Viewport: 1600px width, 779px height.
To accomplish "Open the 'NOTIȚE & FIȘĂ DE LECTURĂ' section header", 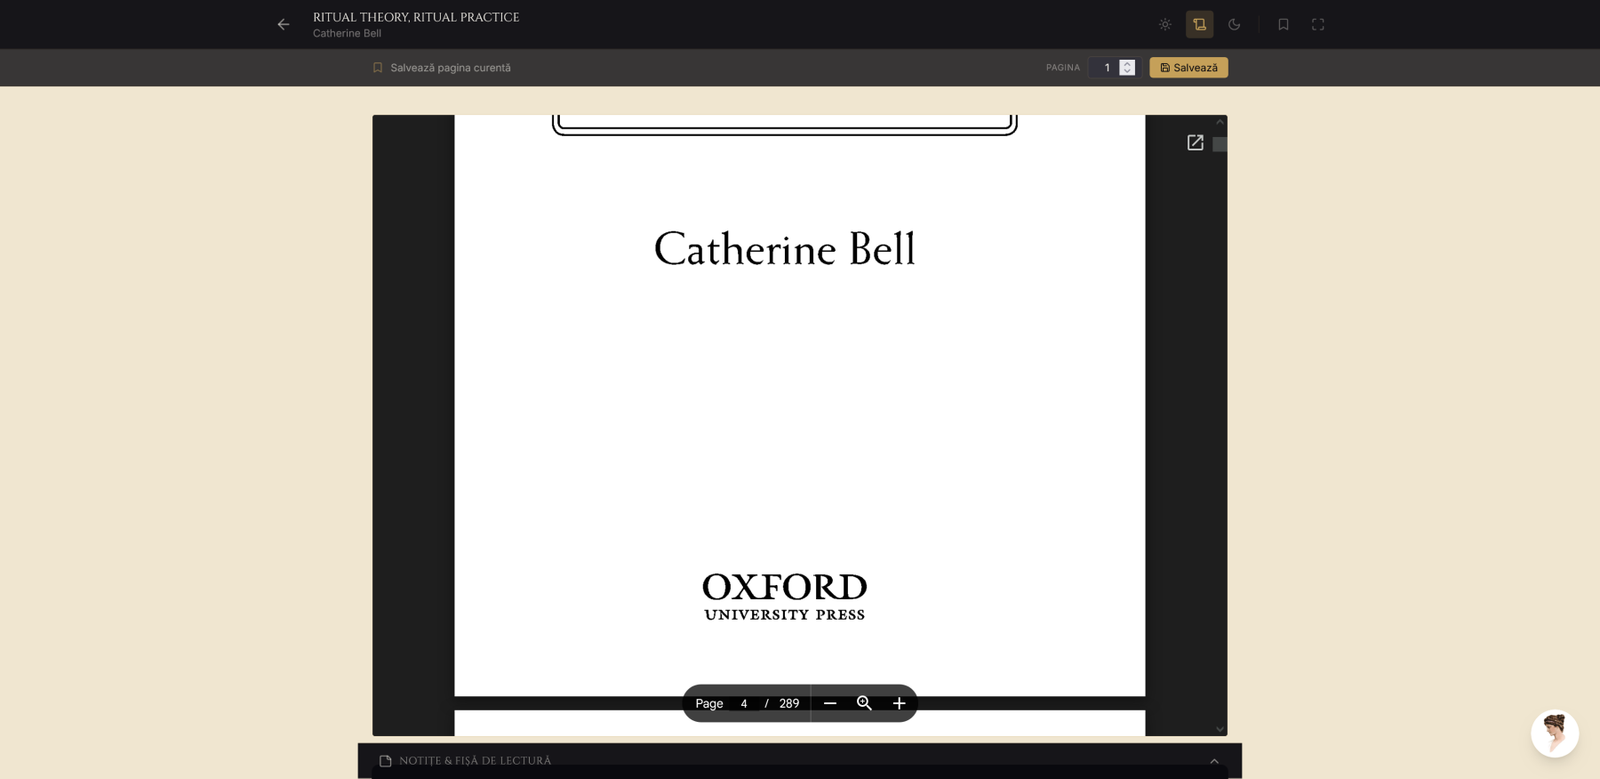I will [800, 761].
